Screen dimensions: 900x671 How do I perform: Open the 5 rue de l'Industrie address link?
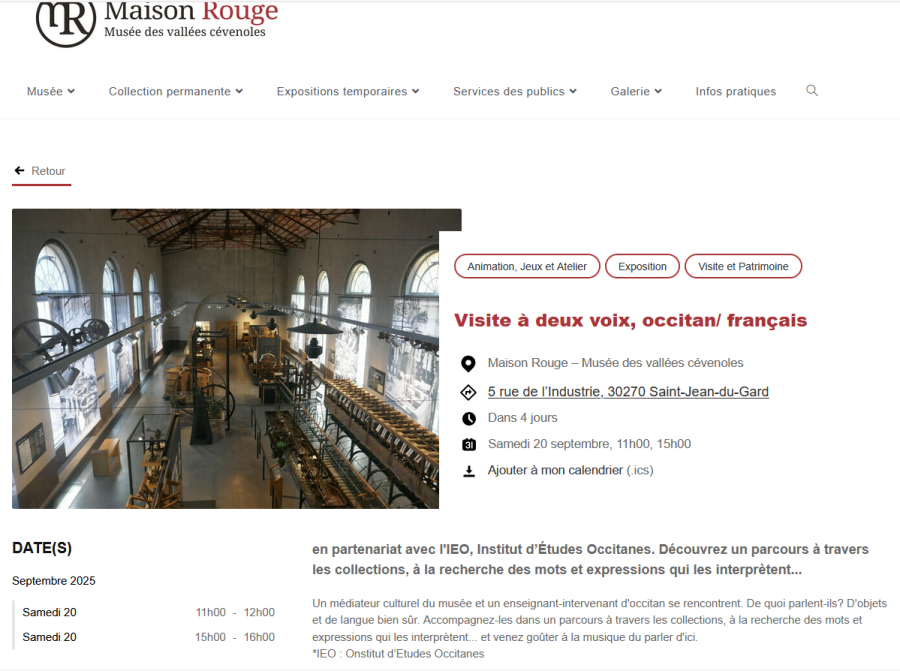coord(628,391)
